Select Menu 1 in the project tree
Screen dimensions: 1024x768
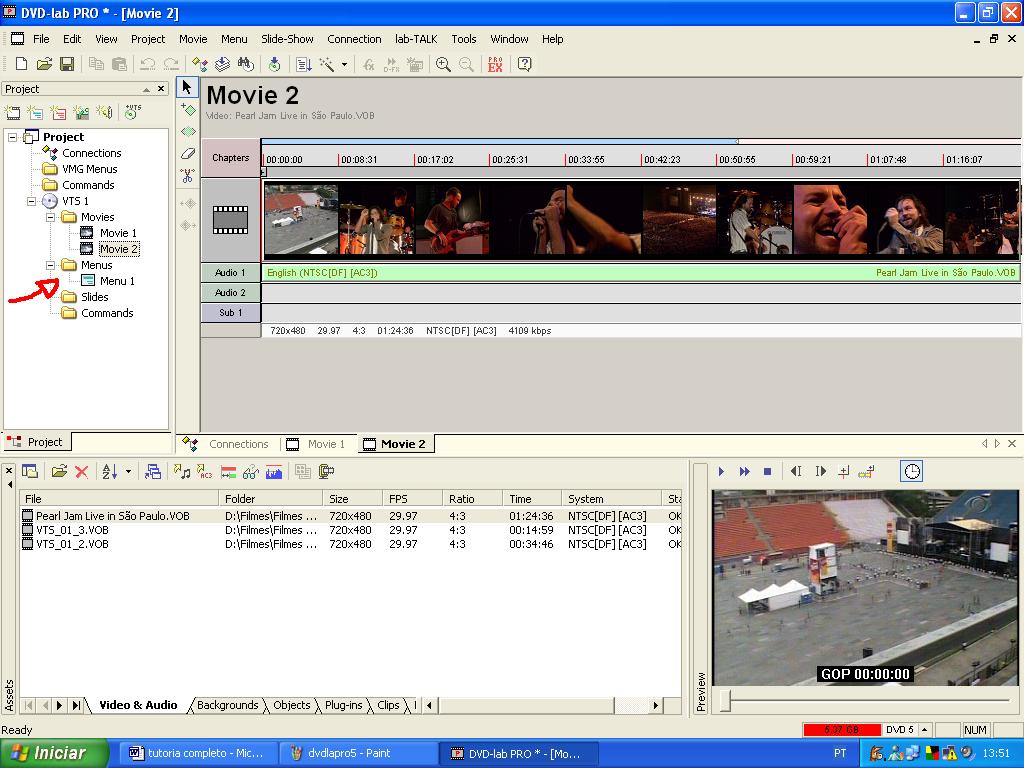click(x=117, y=281)
